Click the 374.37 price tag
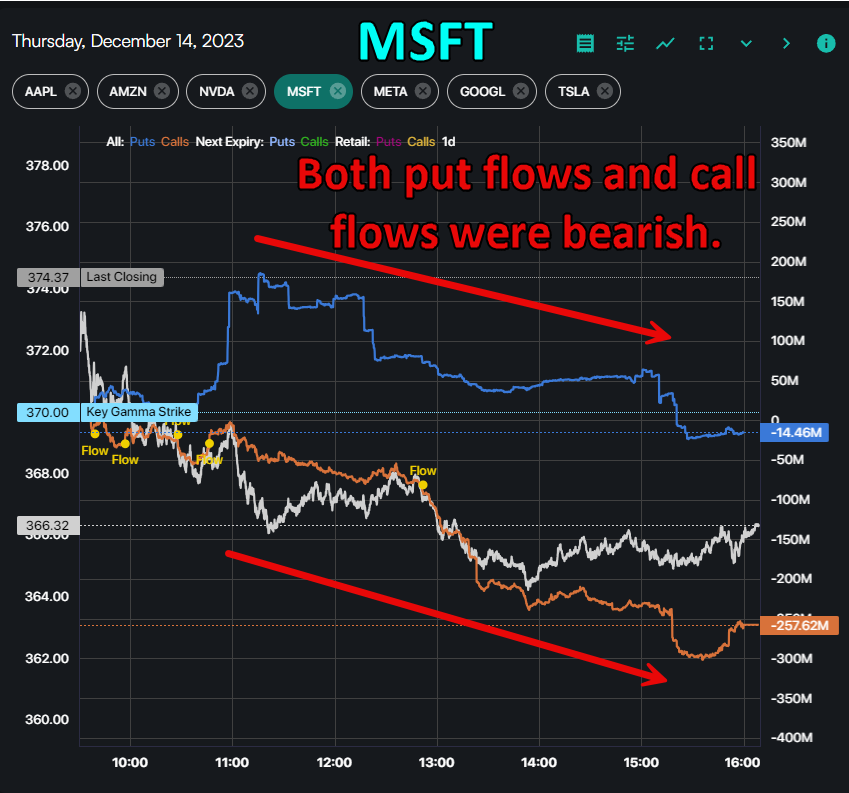The width and height of the screenshot is (849, 793). pyautogui.click(x=48, y=278)
